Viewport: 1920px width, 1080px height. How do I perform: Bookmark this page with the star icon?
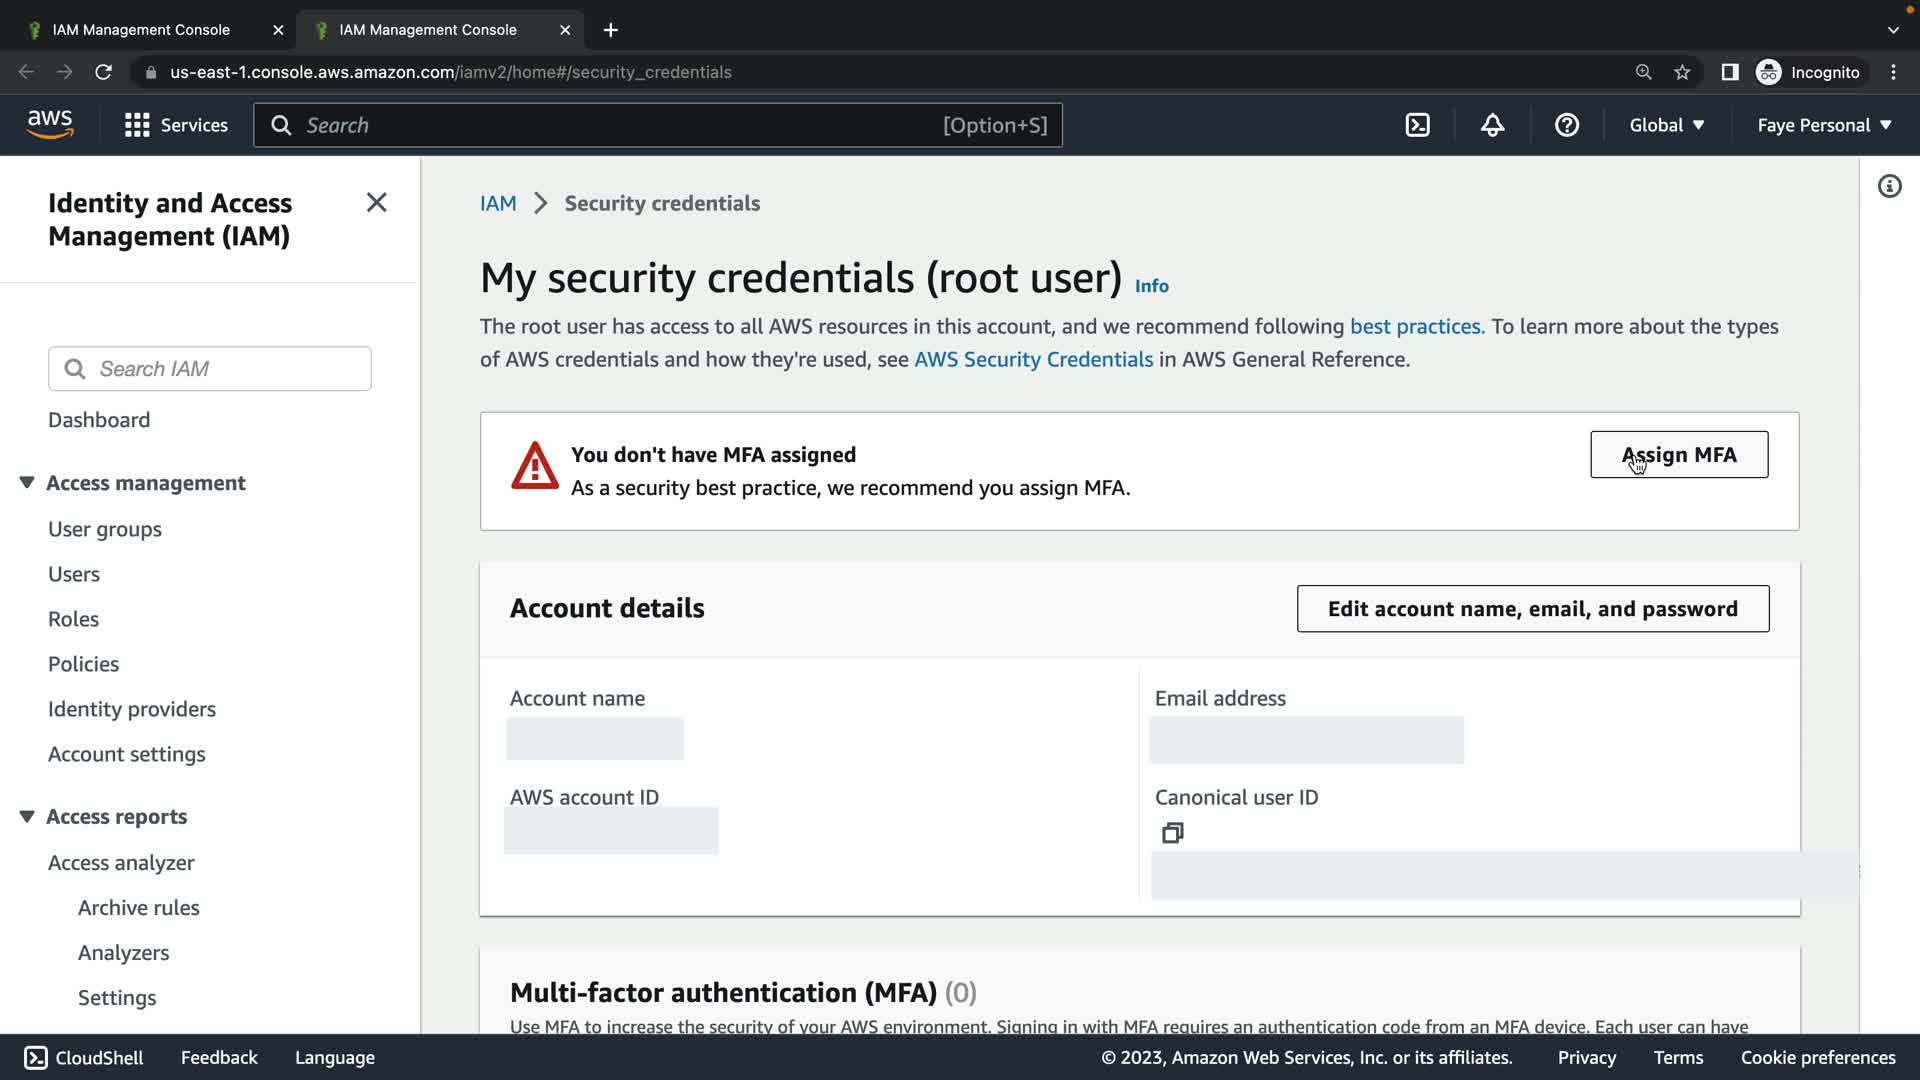(x=1682, y=72)
